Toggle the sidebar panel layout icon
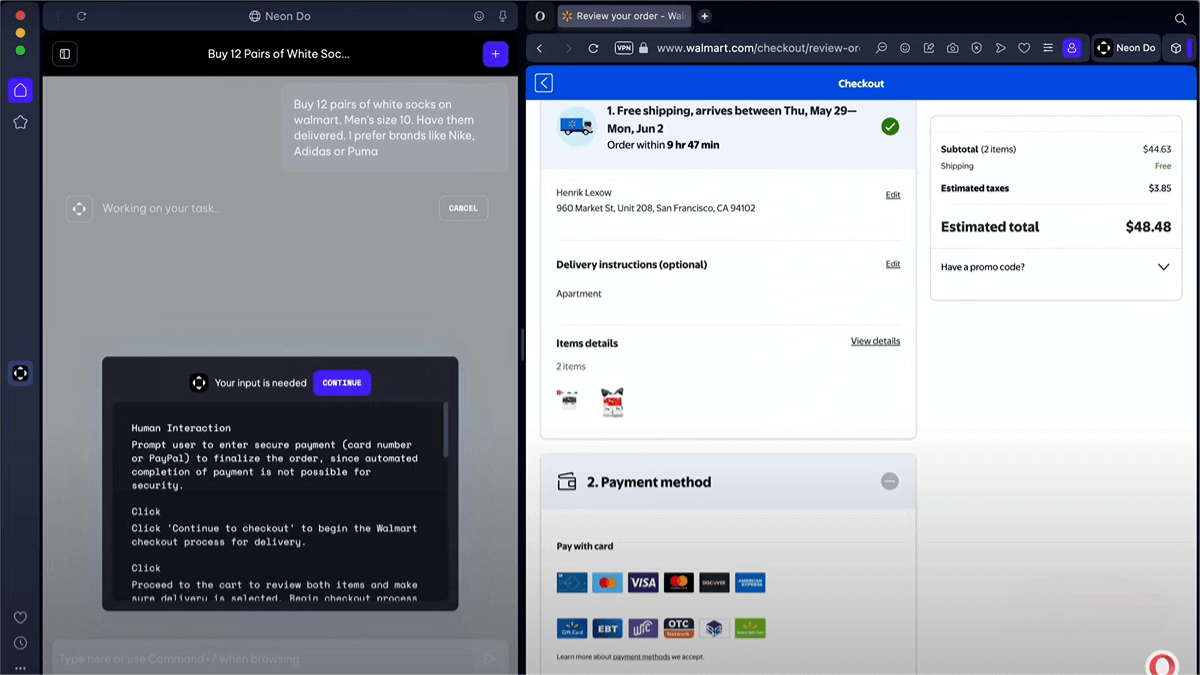This screenshot has width=1200, height=675. pyautogui.click(x=65, y=54)
